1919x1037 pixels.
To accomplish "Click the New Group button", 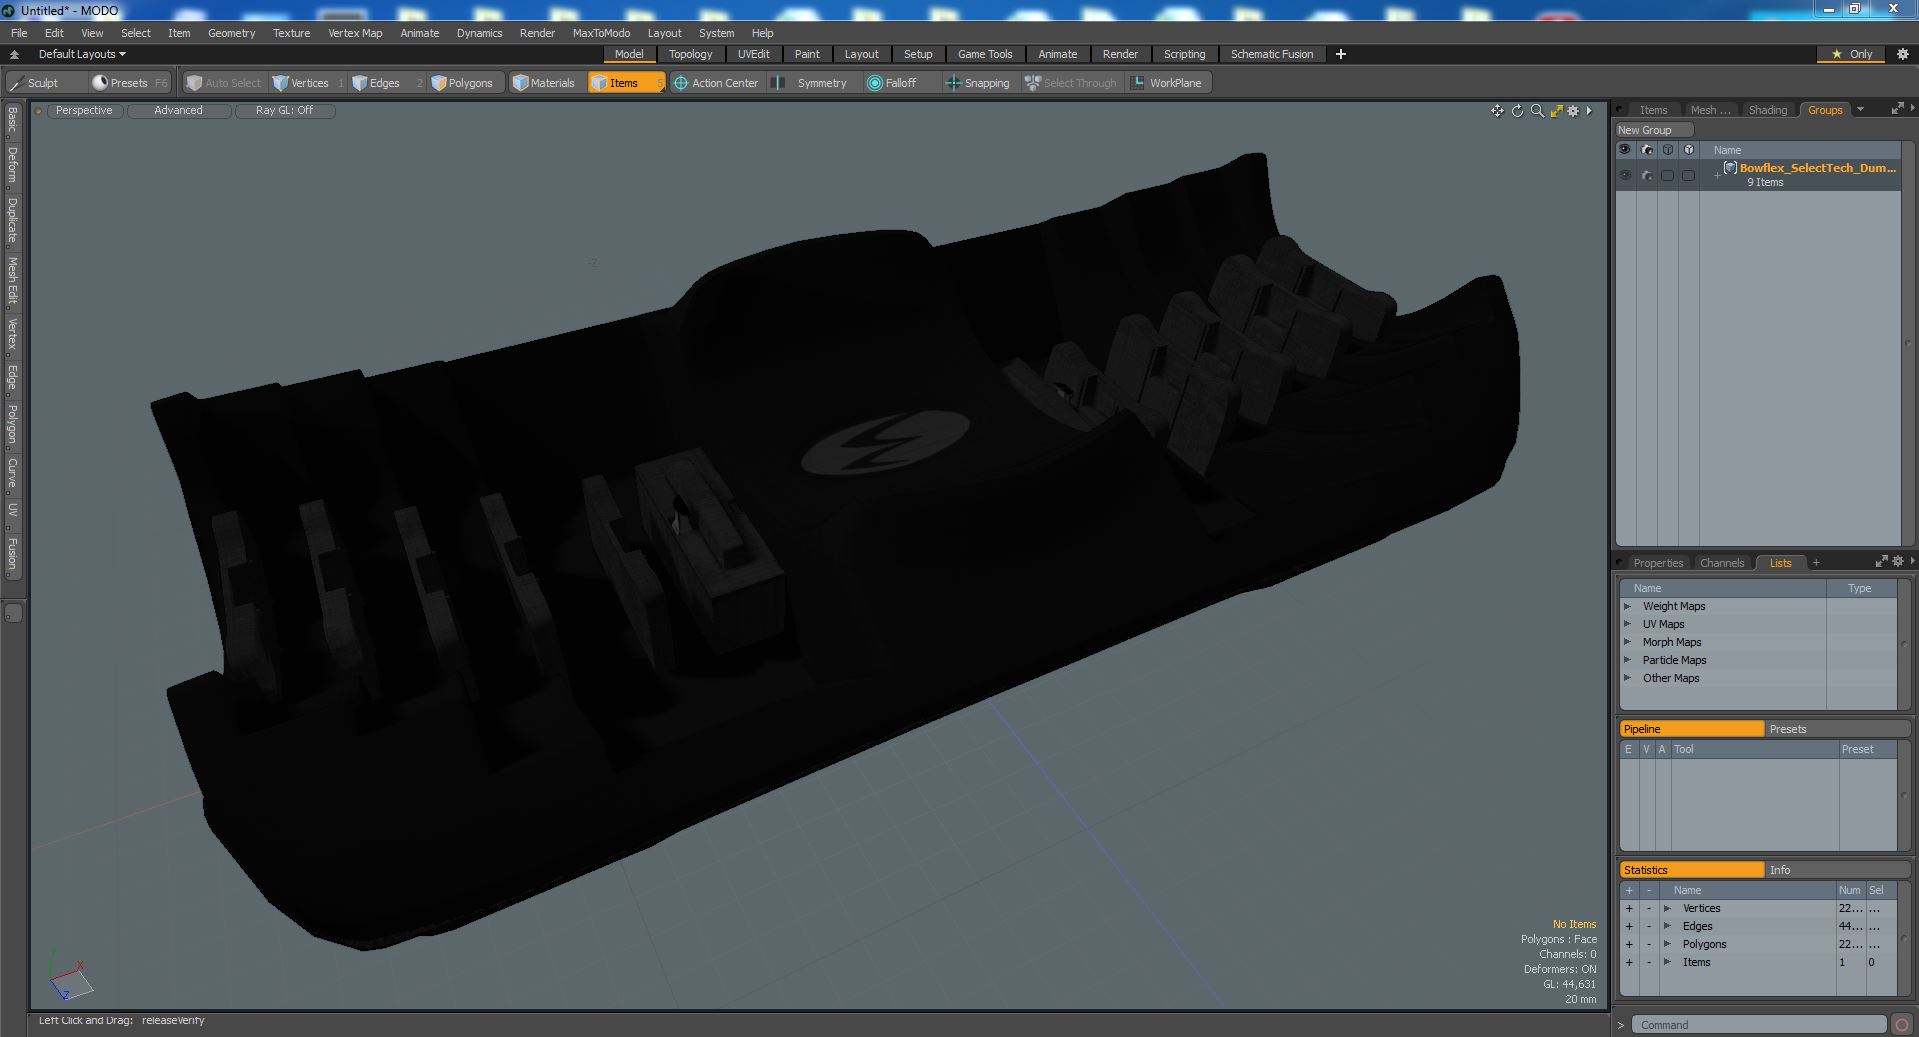I will 1652,130.
